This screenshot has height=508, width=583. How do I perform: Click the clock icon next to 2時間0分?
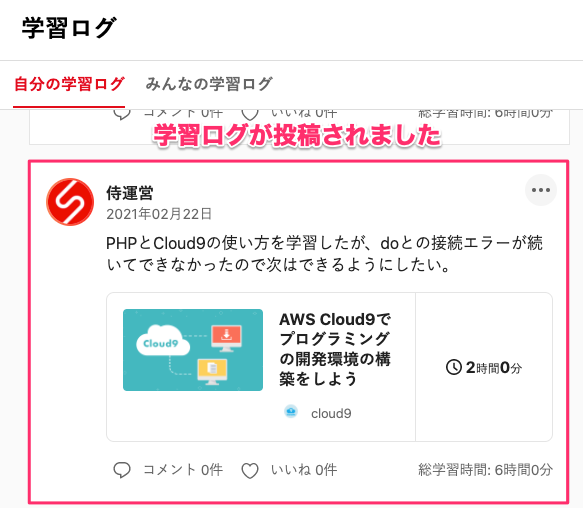click(454, 367)
